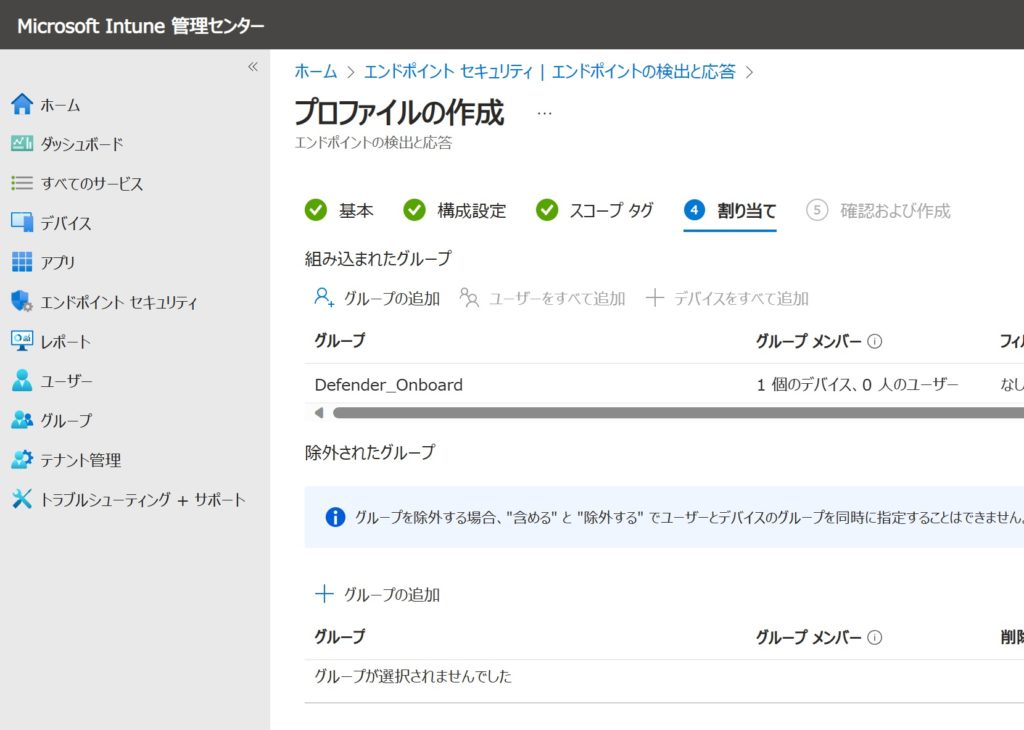Screen dimensions: 1024x730
Task: Open Endpoint Security shield icon
Action: [22, 302]
